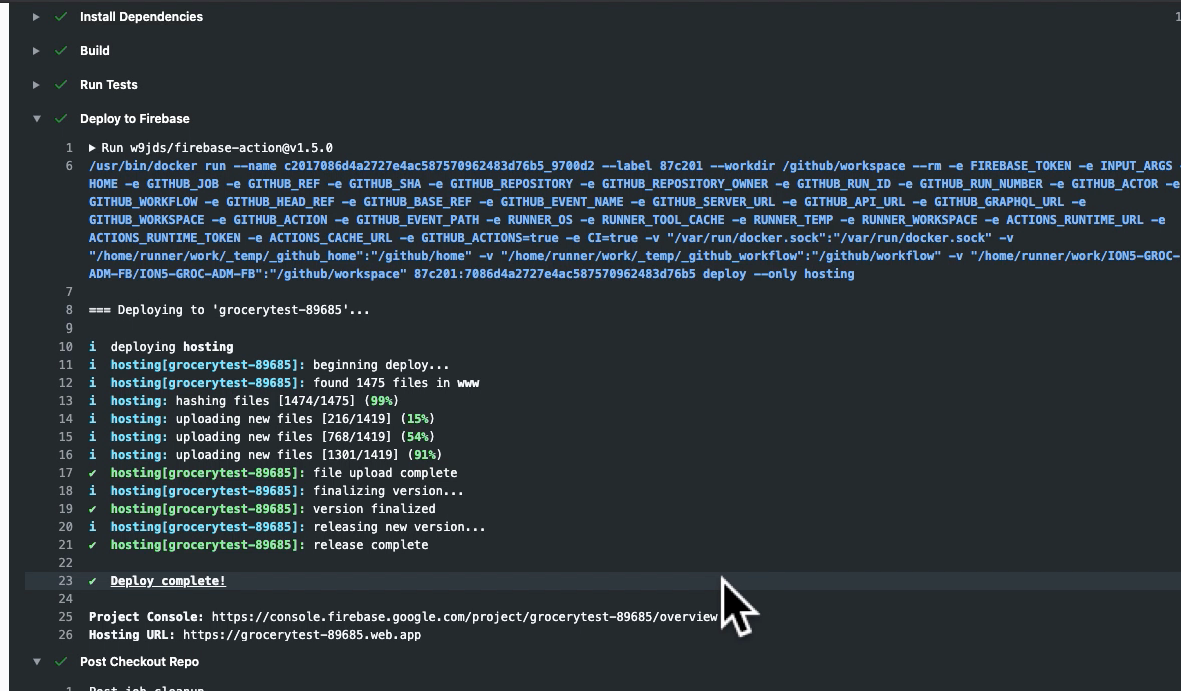Click the 'releasing new version...' log line
Viewport: 1181px width, 691px height.
point(399,527)
